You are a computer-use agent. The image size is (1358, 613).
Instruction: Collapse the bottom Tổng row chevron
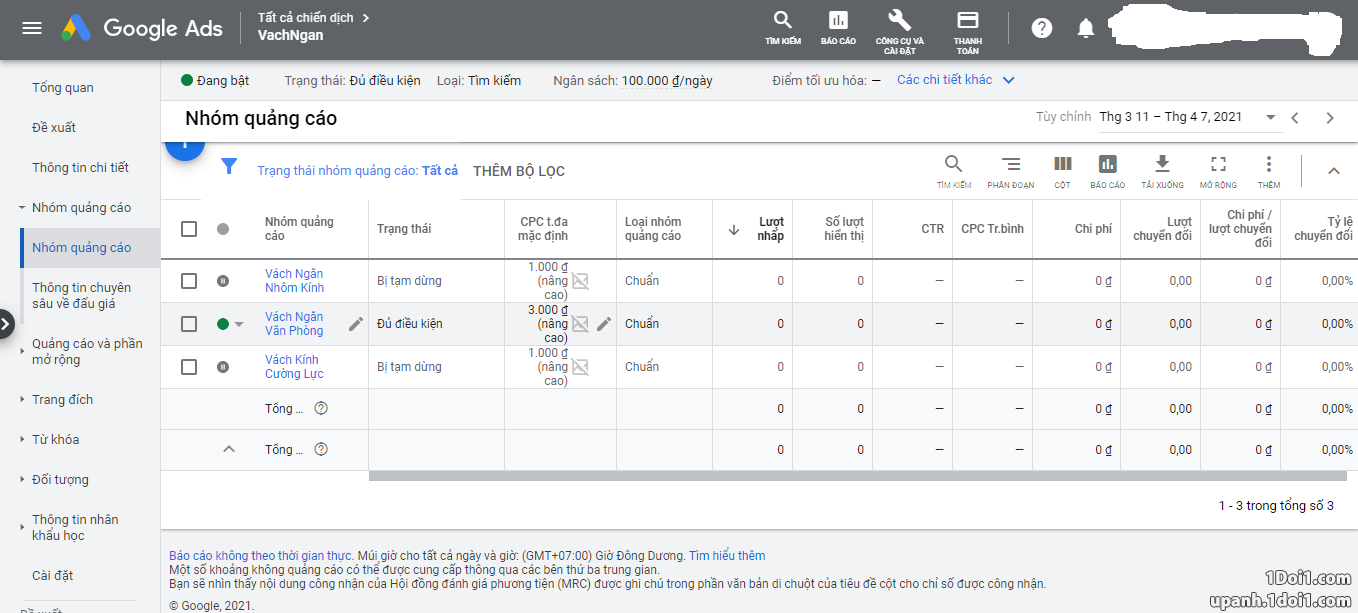pos(229,449)
